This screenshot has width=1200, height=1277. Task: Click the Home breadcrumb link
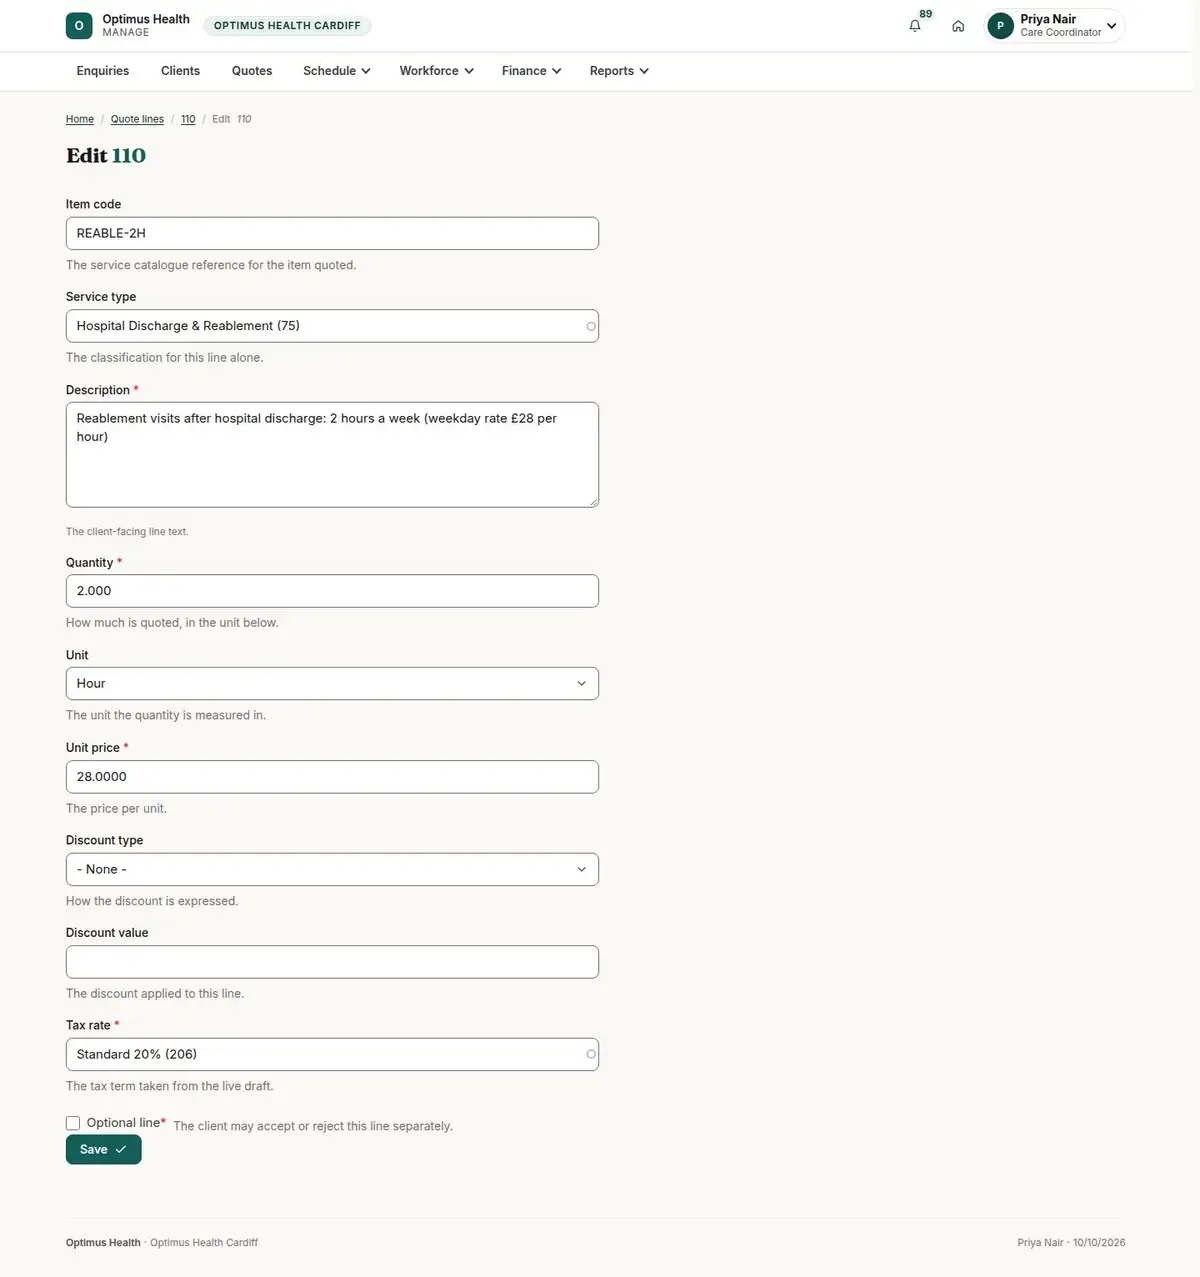point(80,119)
